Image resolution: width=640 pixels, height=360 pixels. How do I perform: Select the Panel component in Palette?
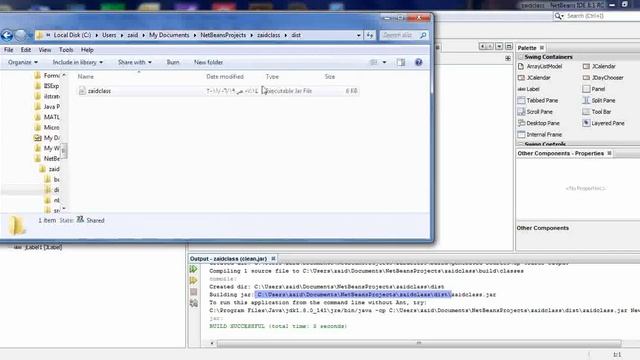[x=594, y=89]
